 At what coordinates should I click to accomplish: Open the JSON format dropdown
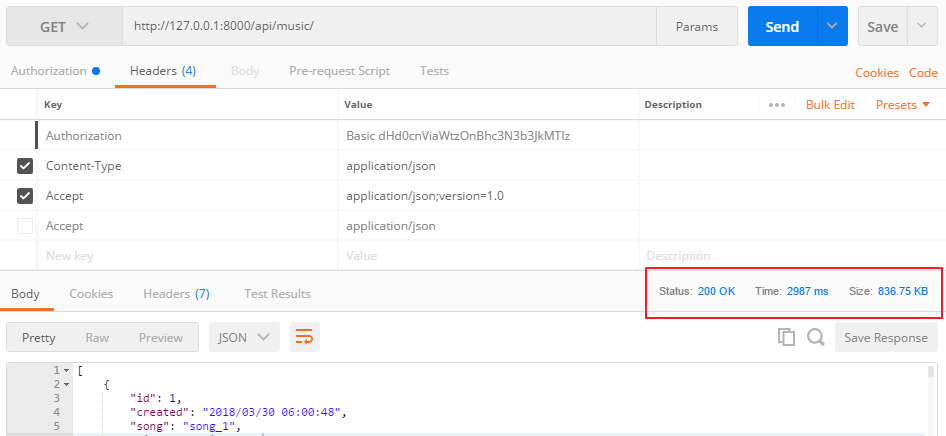click(244, 337)
